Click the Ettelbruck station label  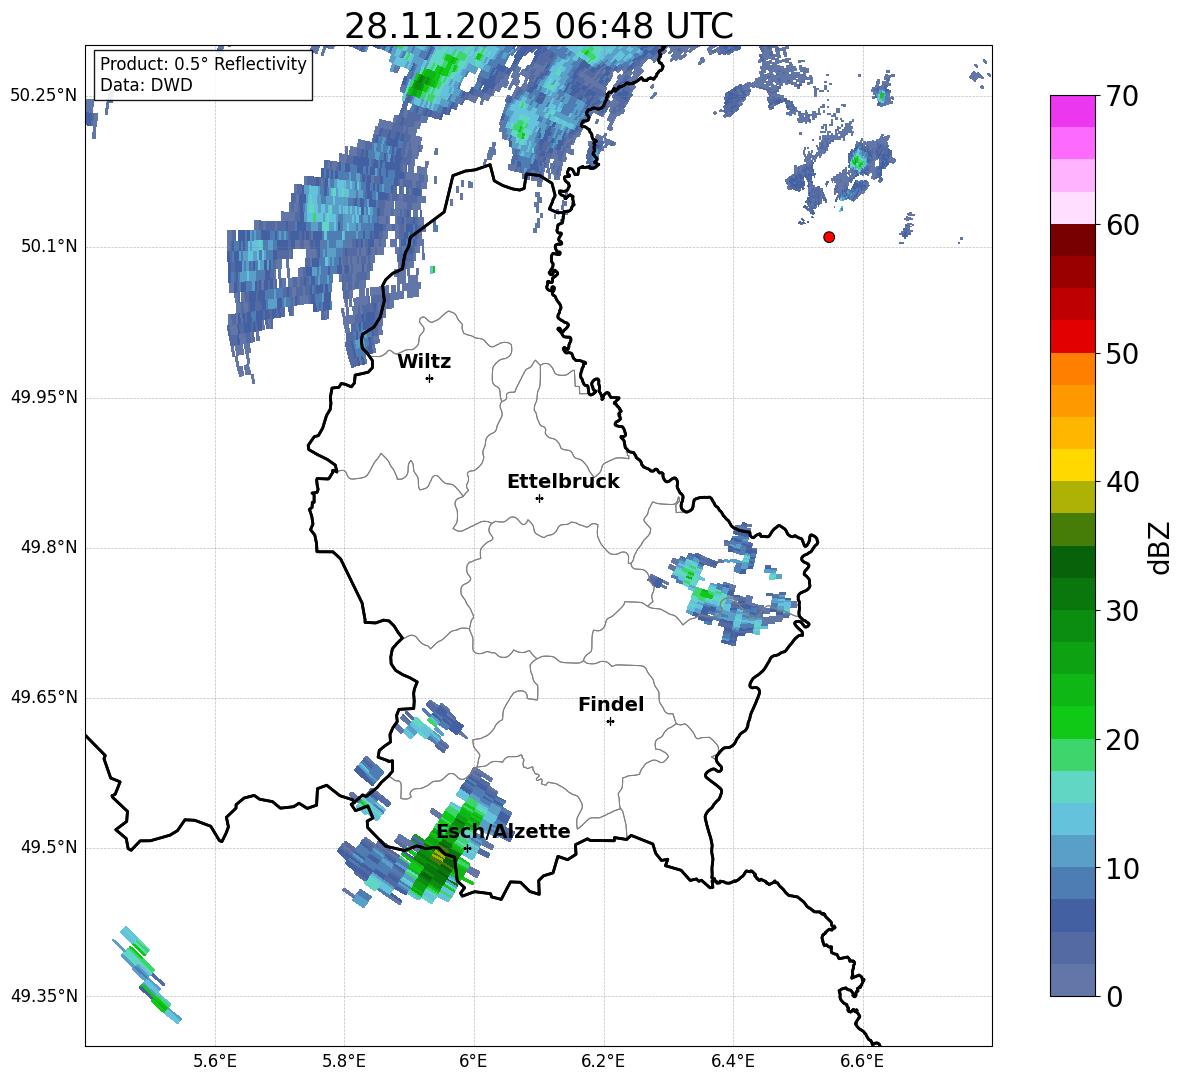pyautogui.click(x=563, y=482)
